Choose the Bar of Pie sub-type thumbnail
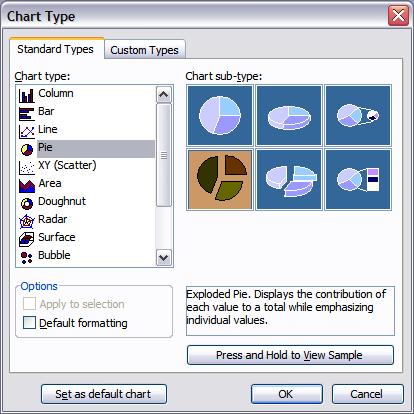 [x=358, y=180]
